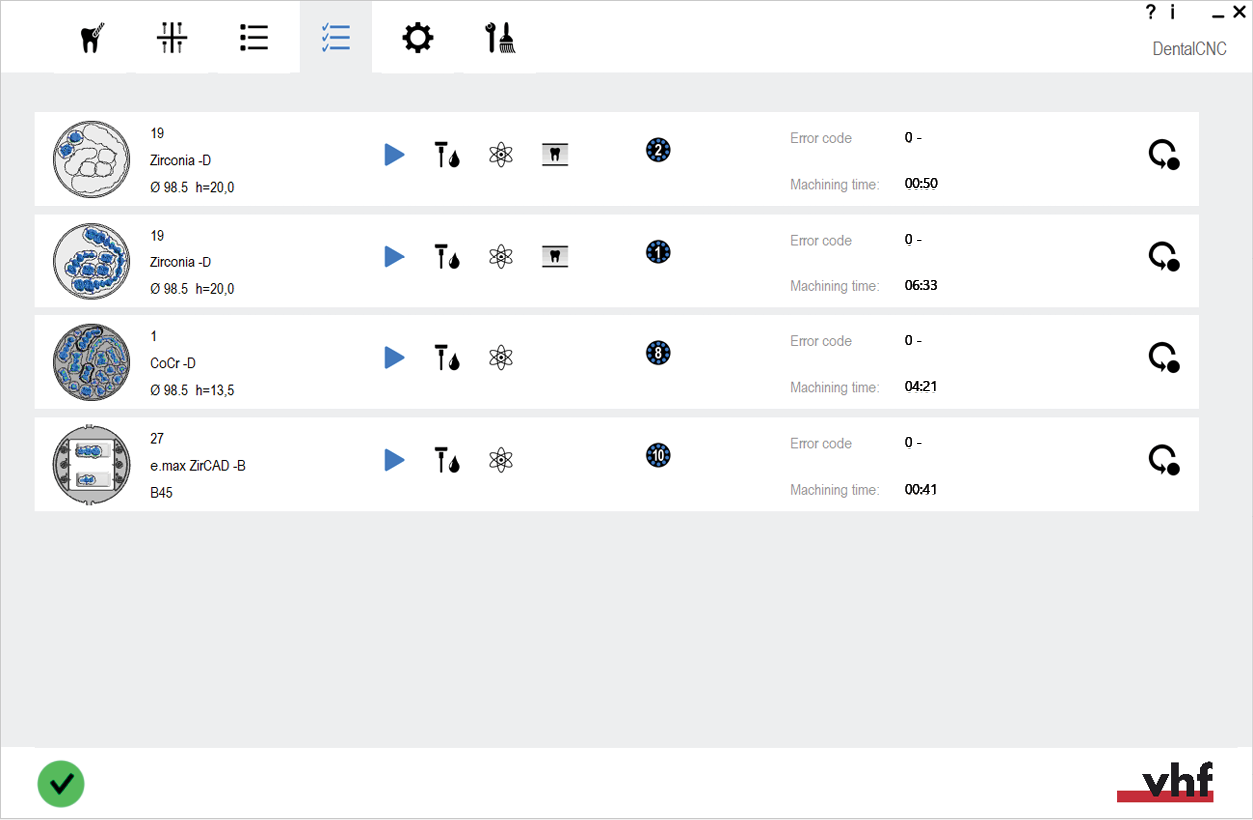Open the maintenance wrench and brush tab
The height and width of the screenshot is (820, 1253).
pyautogui.click(x=499, y=38)
